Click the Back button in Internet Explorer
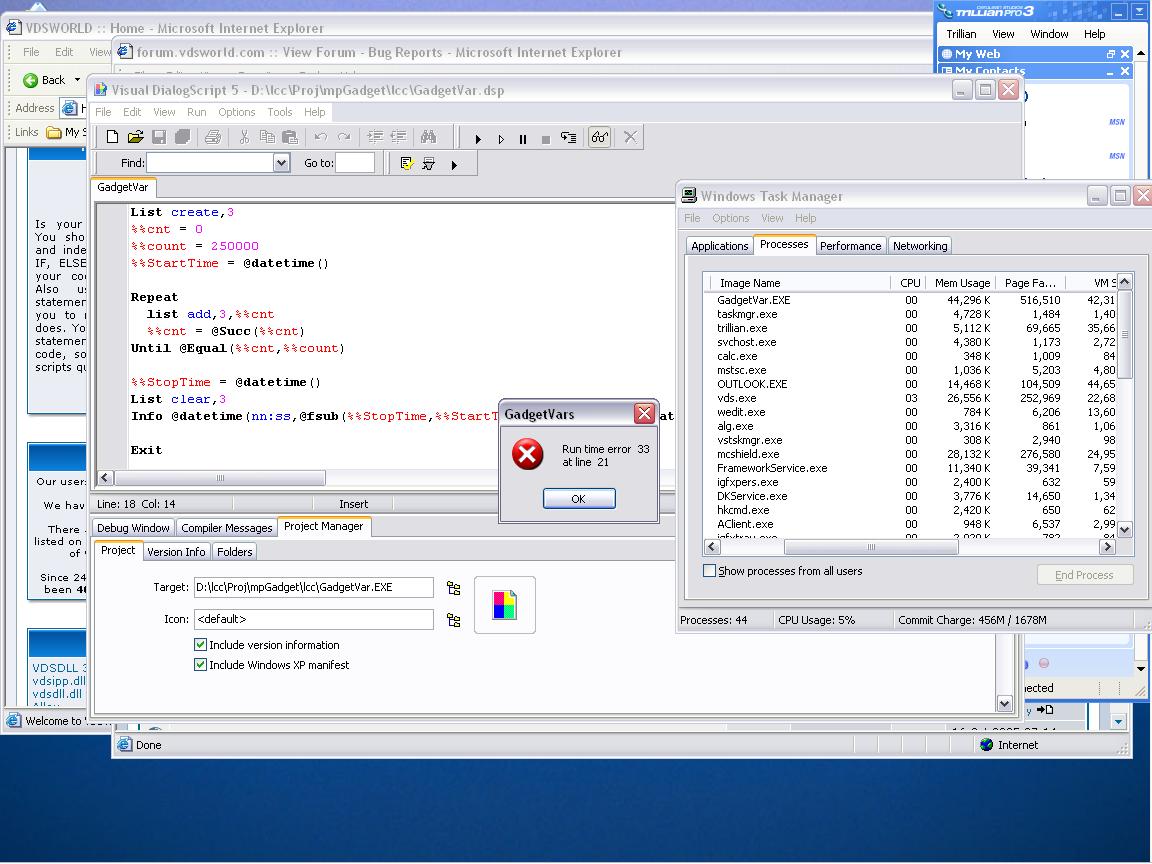 pyautogui.click(x=44, y=79)
